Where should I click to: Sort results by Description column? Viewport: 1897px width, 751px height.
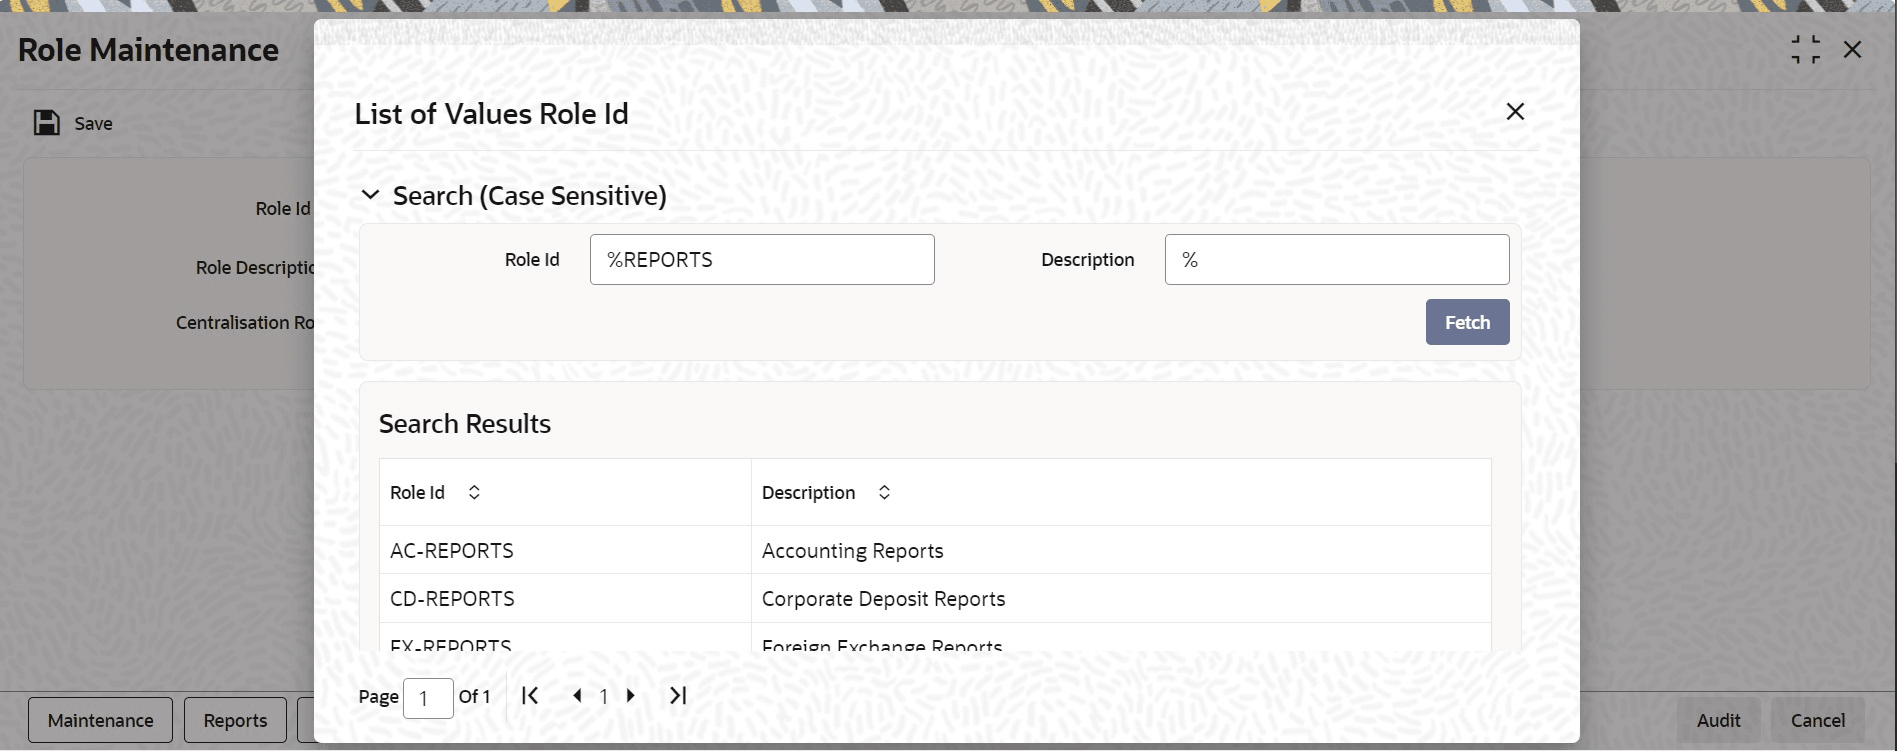884,492
